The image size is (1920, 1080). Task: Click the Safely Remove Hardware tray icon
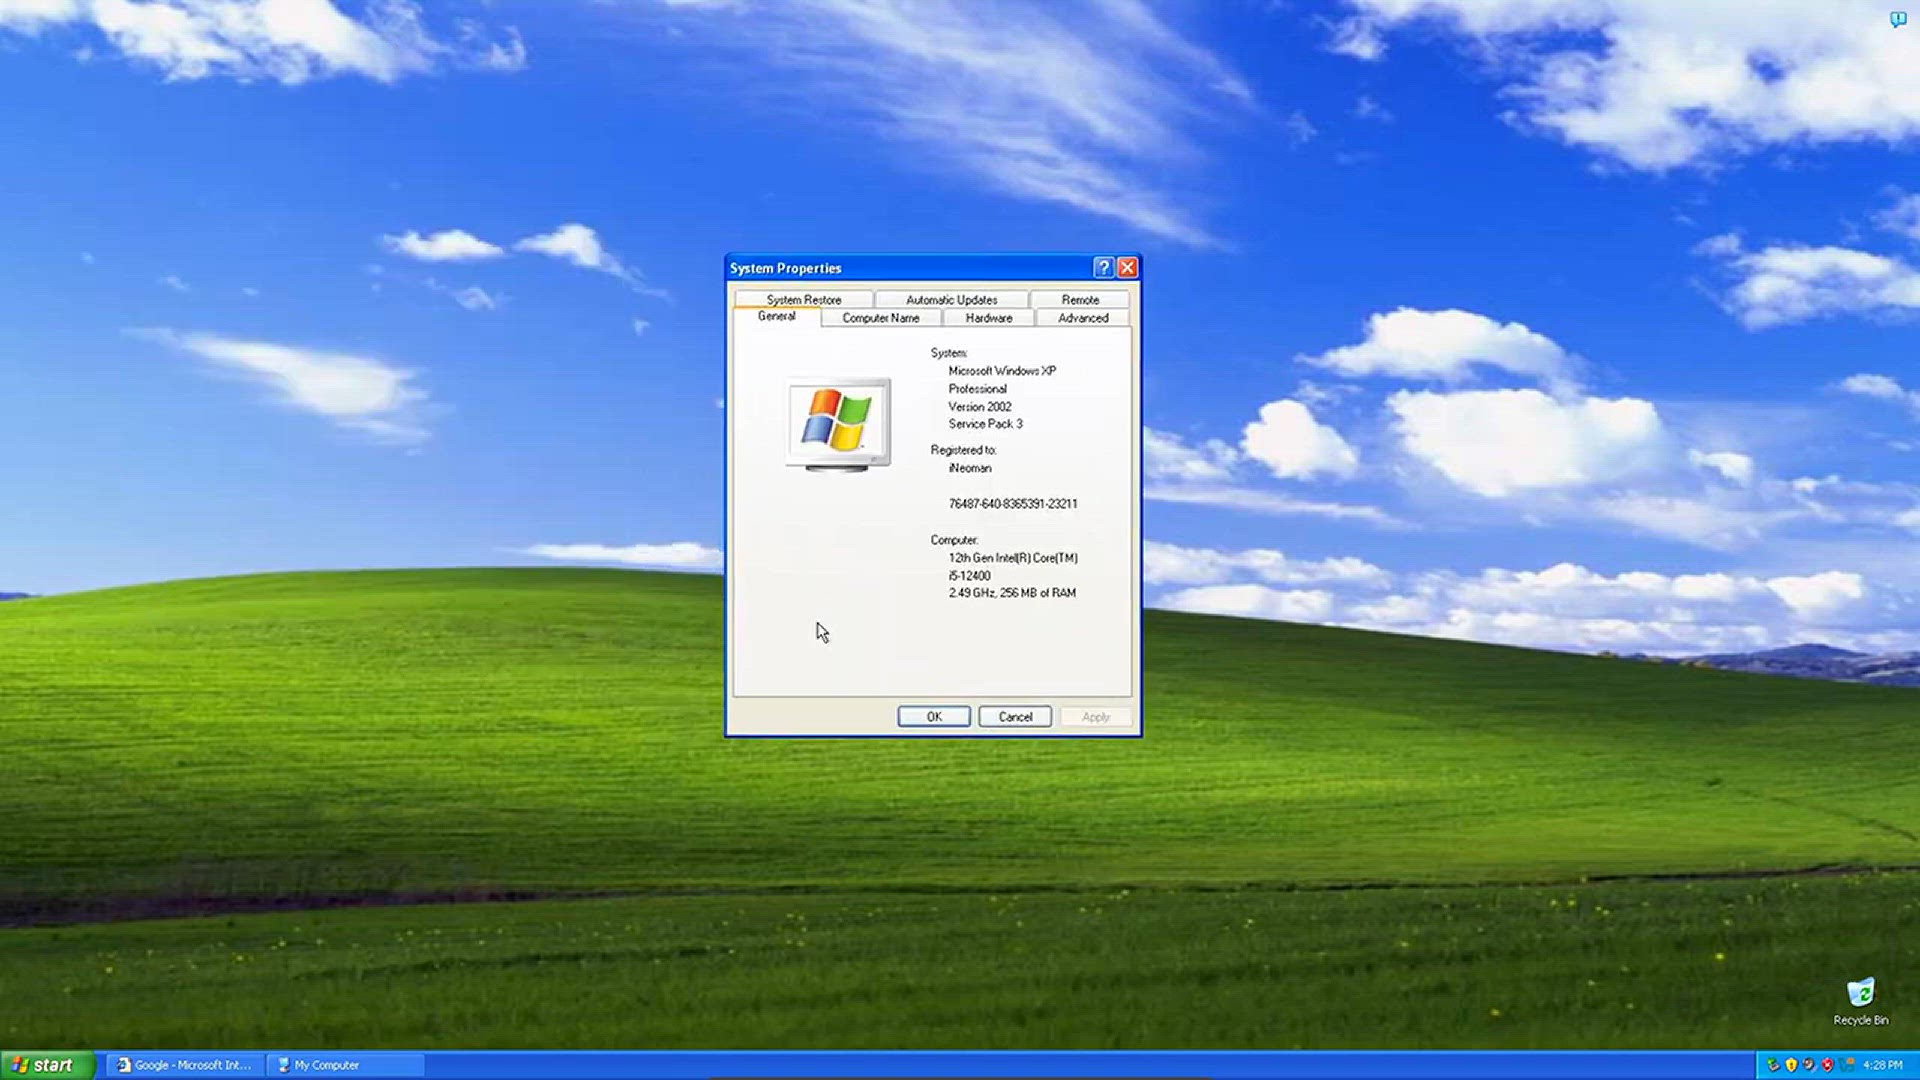1773,1065
